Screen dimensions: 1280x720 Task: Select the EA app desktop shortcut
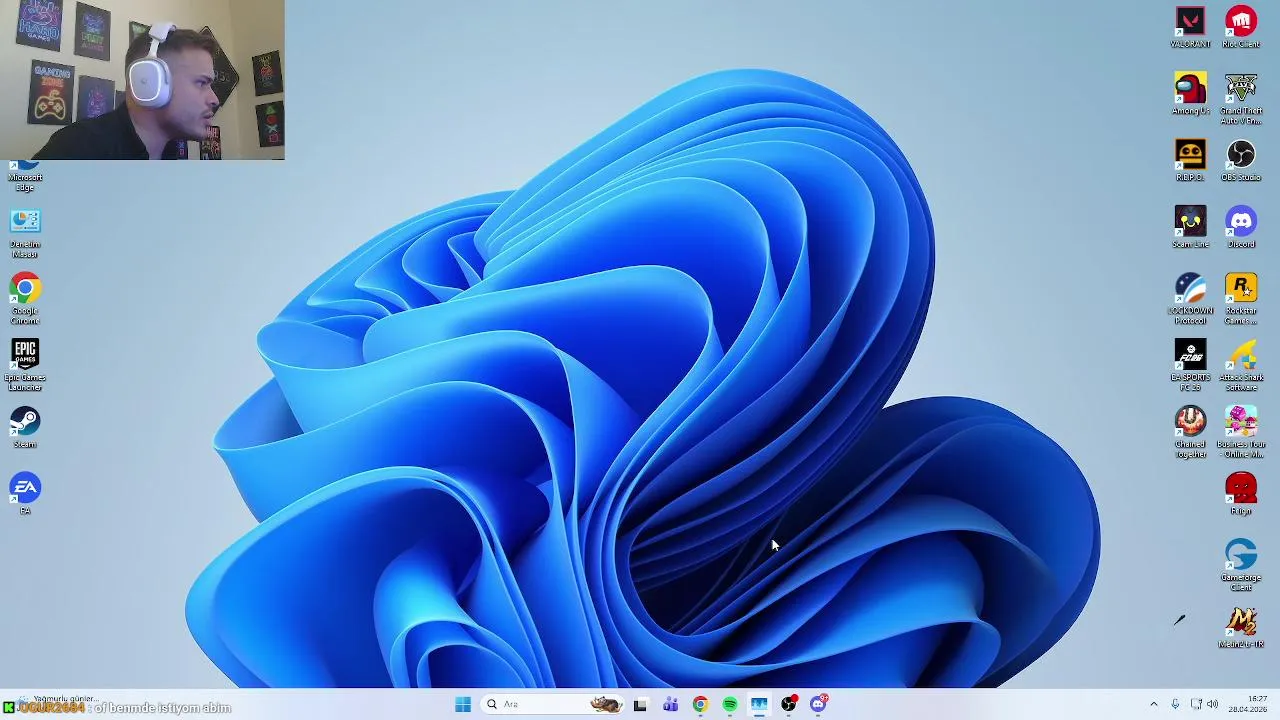[25, 494]
